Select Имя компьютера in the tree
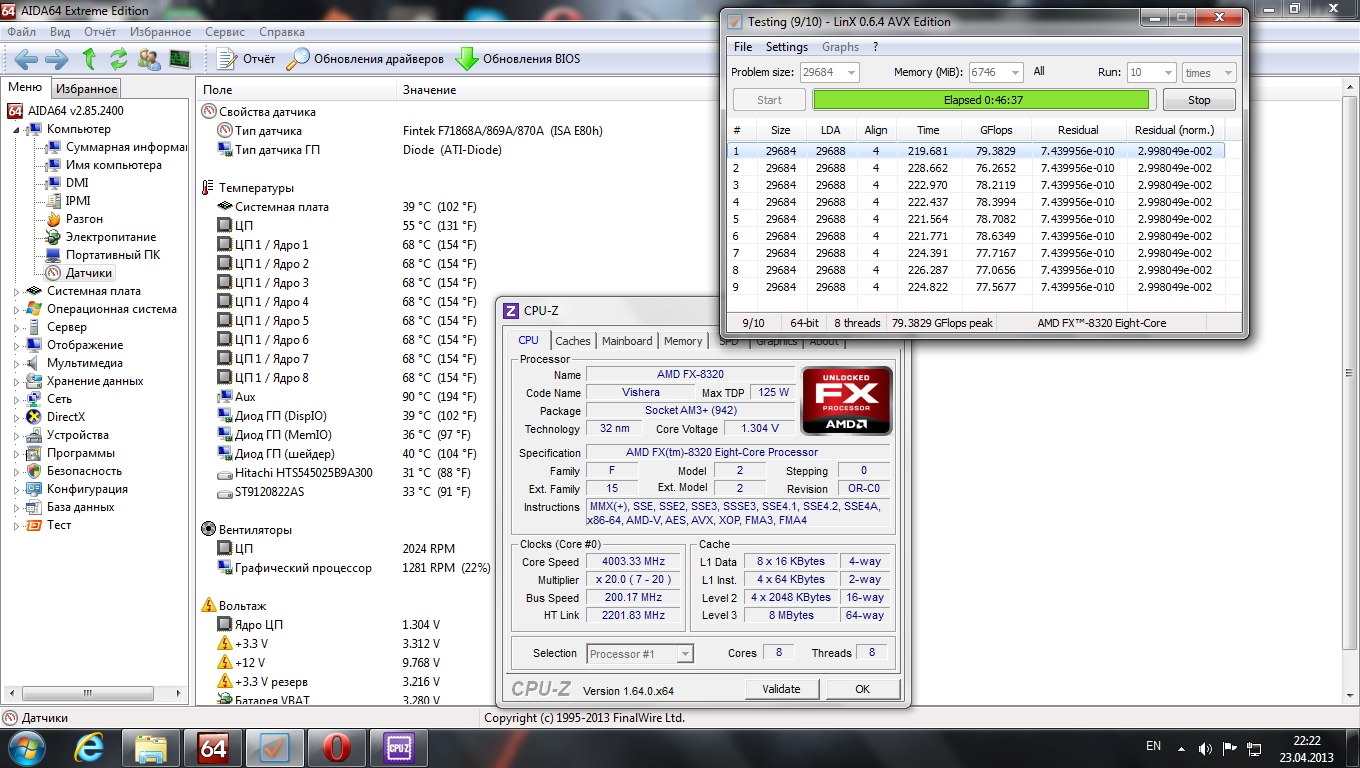1360x768 pixels. [x=103, y=165]
